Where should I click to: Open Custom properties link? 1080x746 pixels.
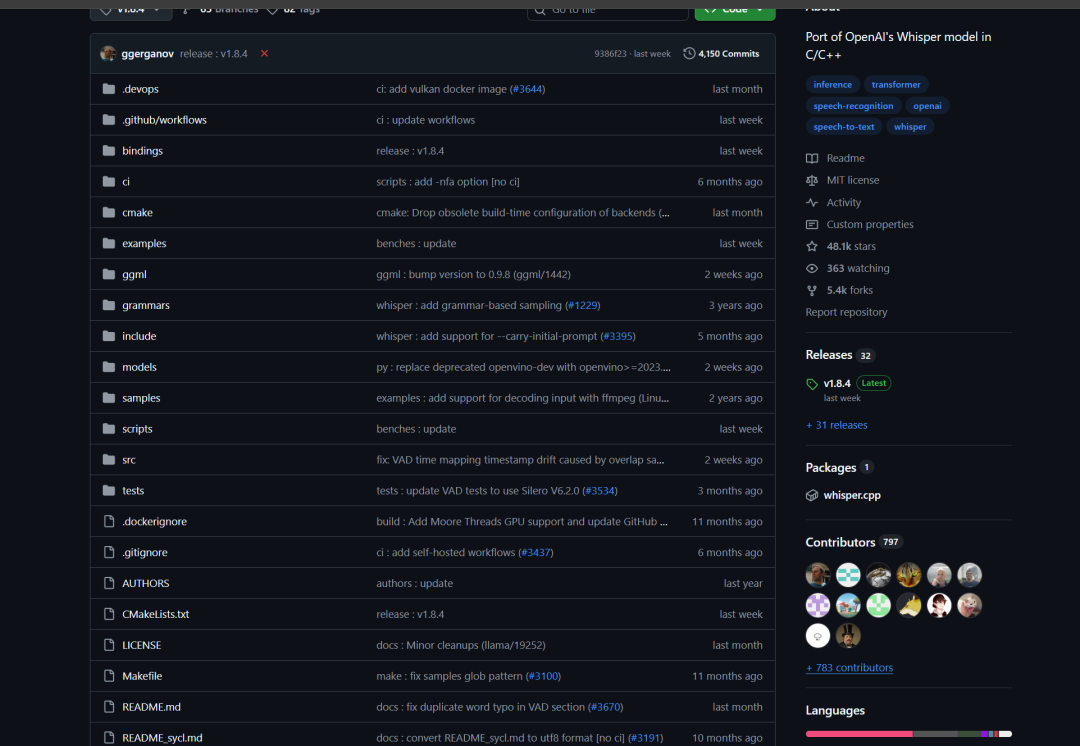[x=869, y=225]
